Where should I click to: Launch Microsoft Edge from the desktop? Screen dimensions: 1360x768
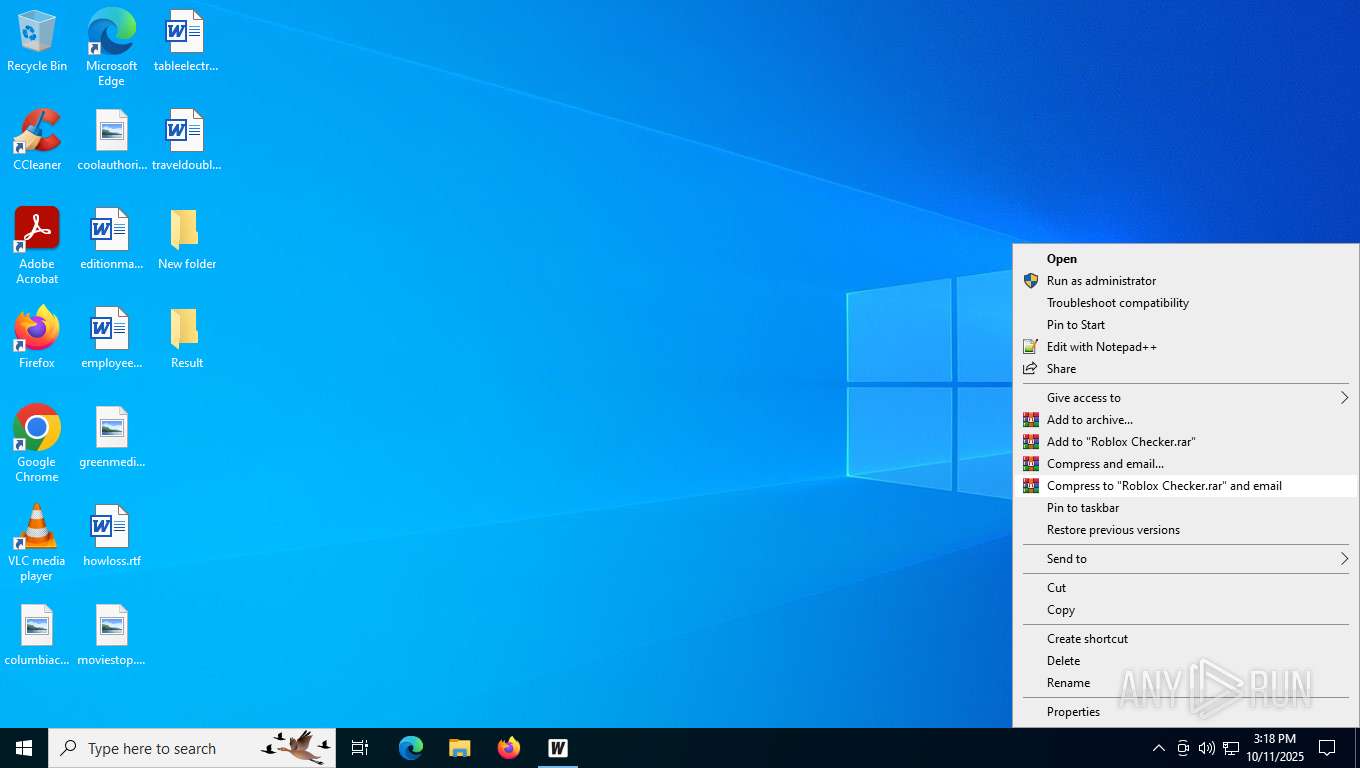[111, 48]
